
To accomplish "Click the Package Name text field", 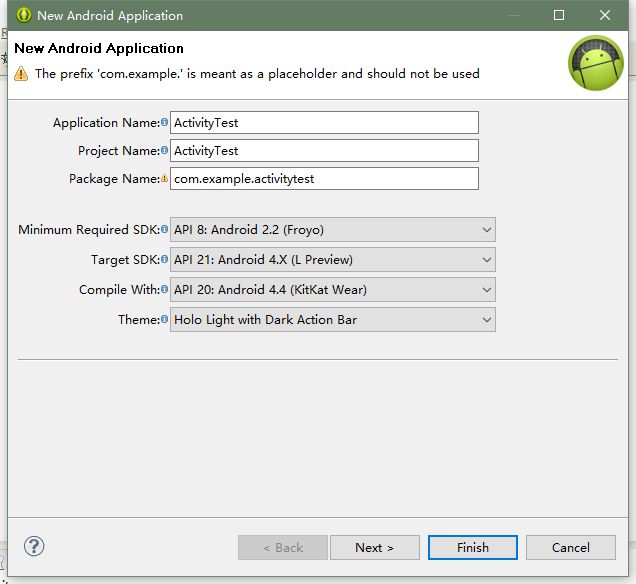I will [324, 178].
